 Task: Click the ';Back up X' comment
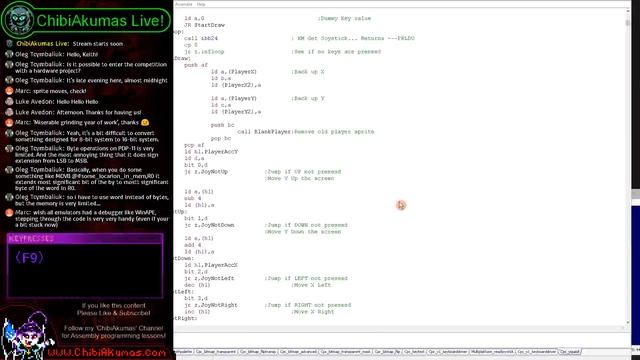pos(308,72)
